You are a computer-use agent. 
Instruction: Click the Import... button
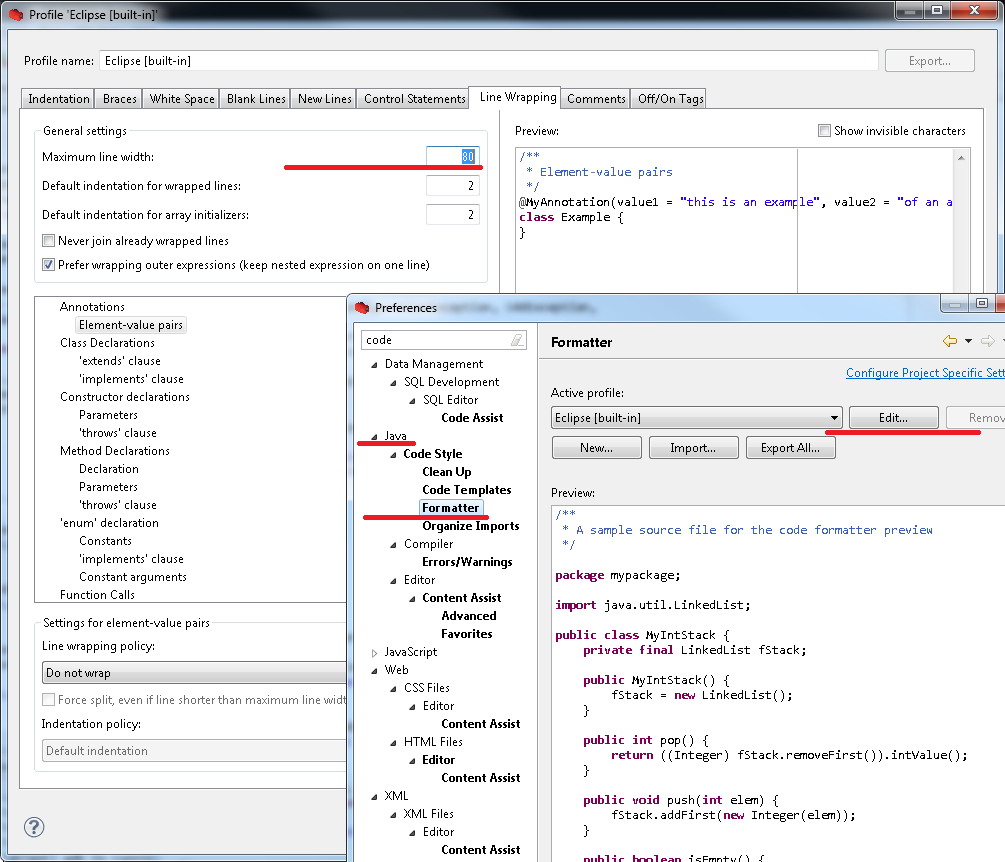click(693, 448)
